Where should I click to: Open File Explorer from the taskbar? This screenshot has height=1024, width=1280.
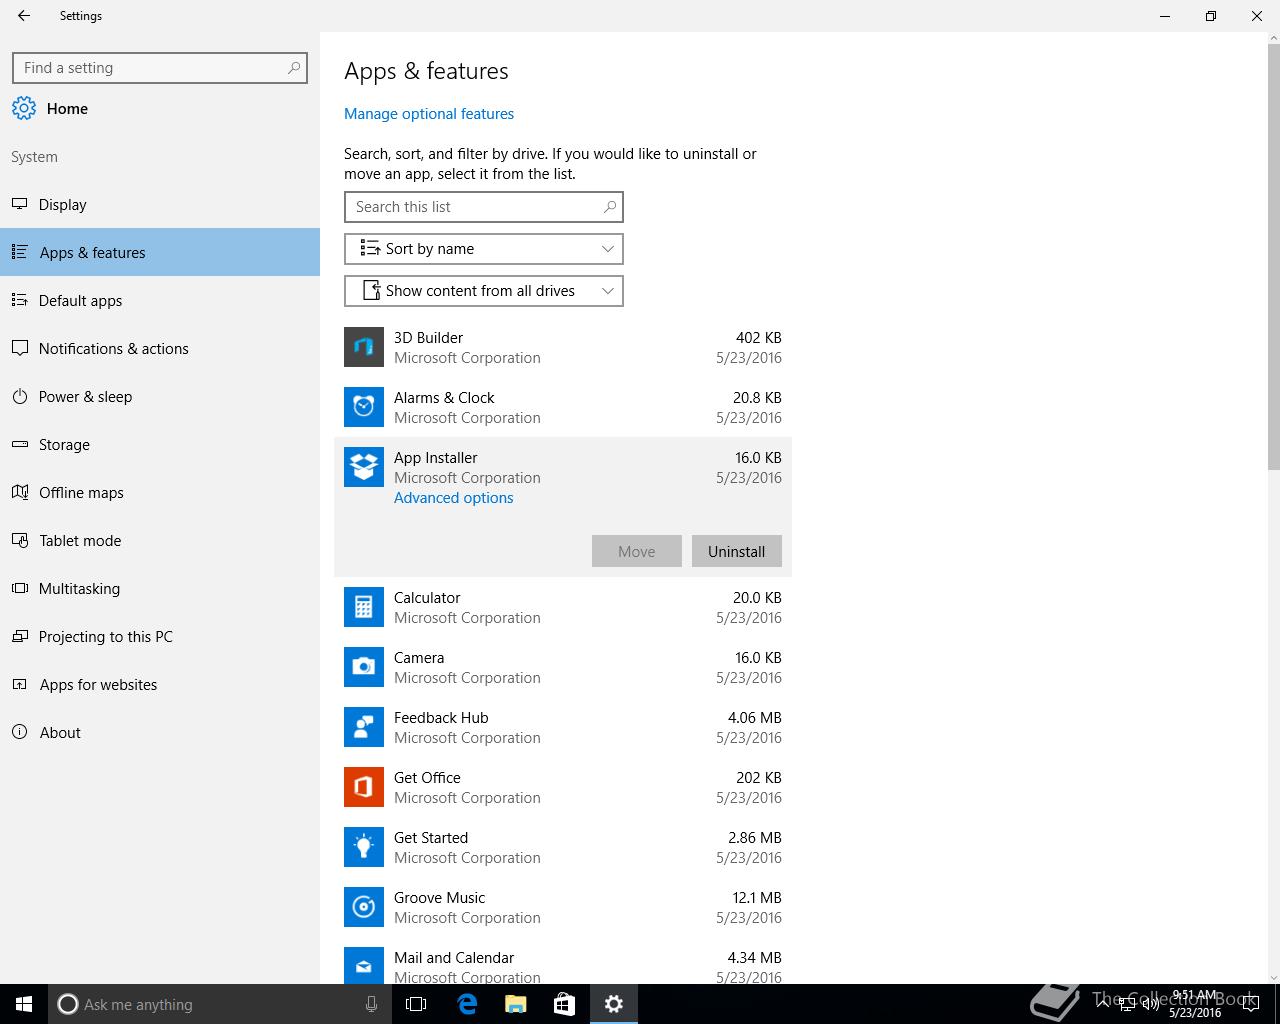(515, 1004)
